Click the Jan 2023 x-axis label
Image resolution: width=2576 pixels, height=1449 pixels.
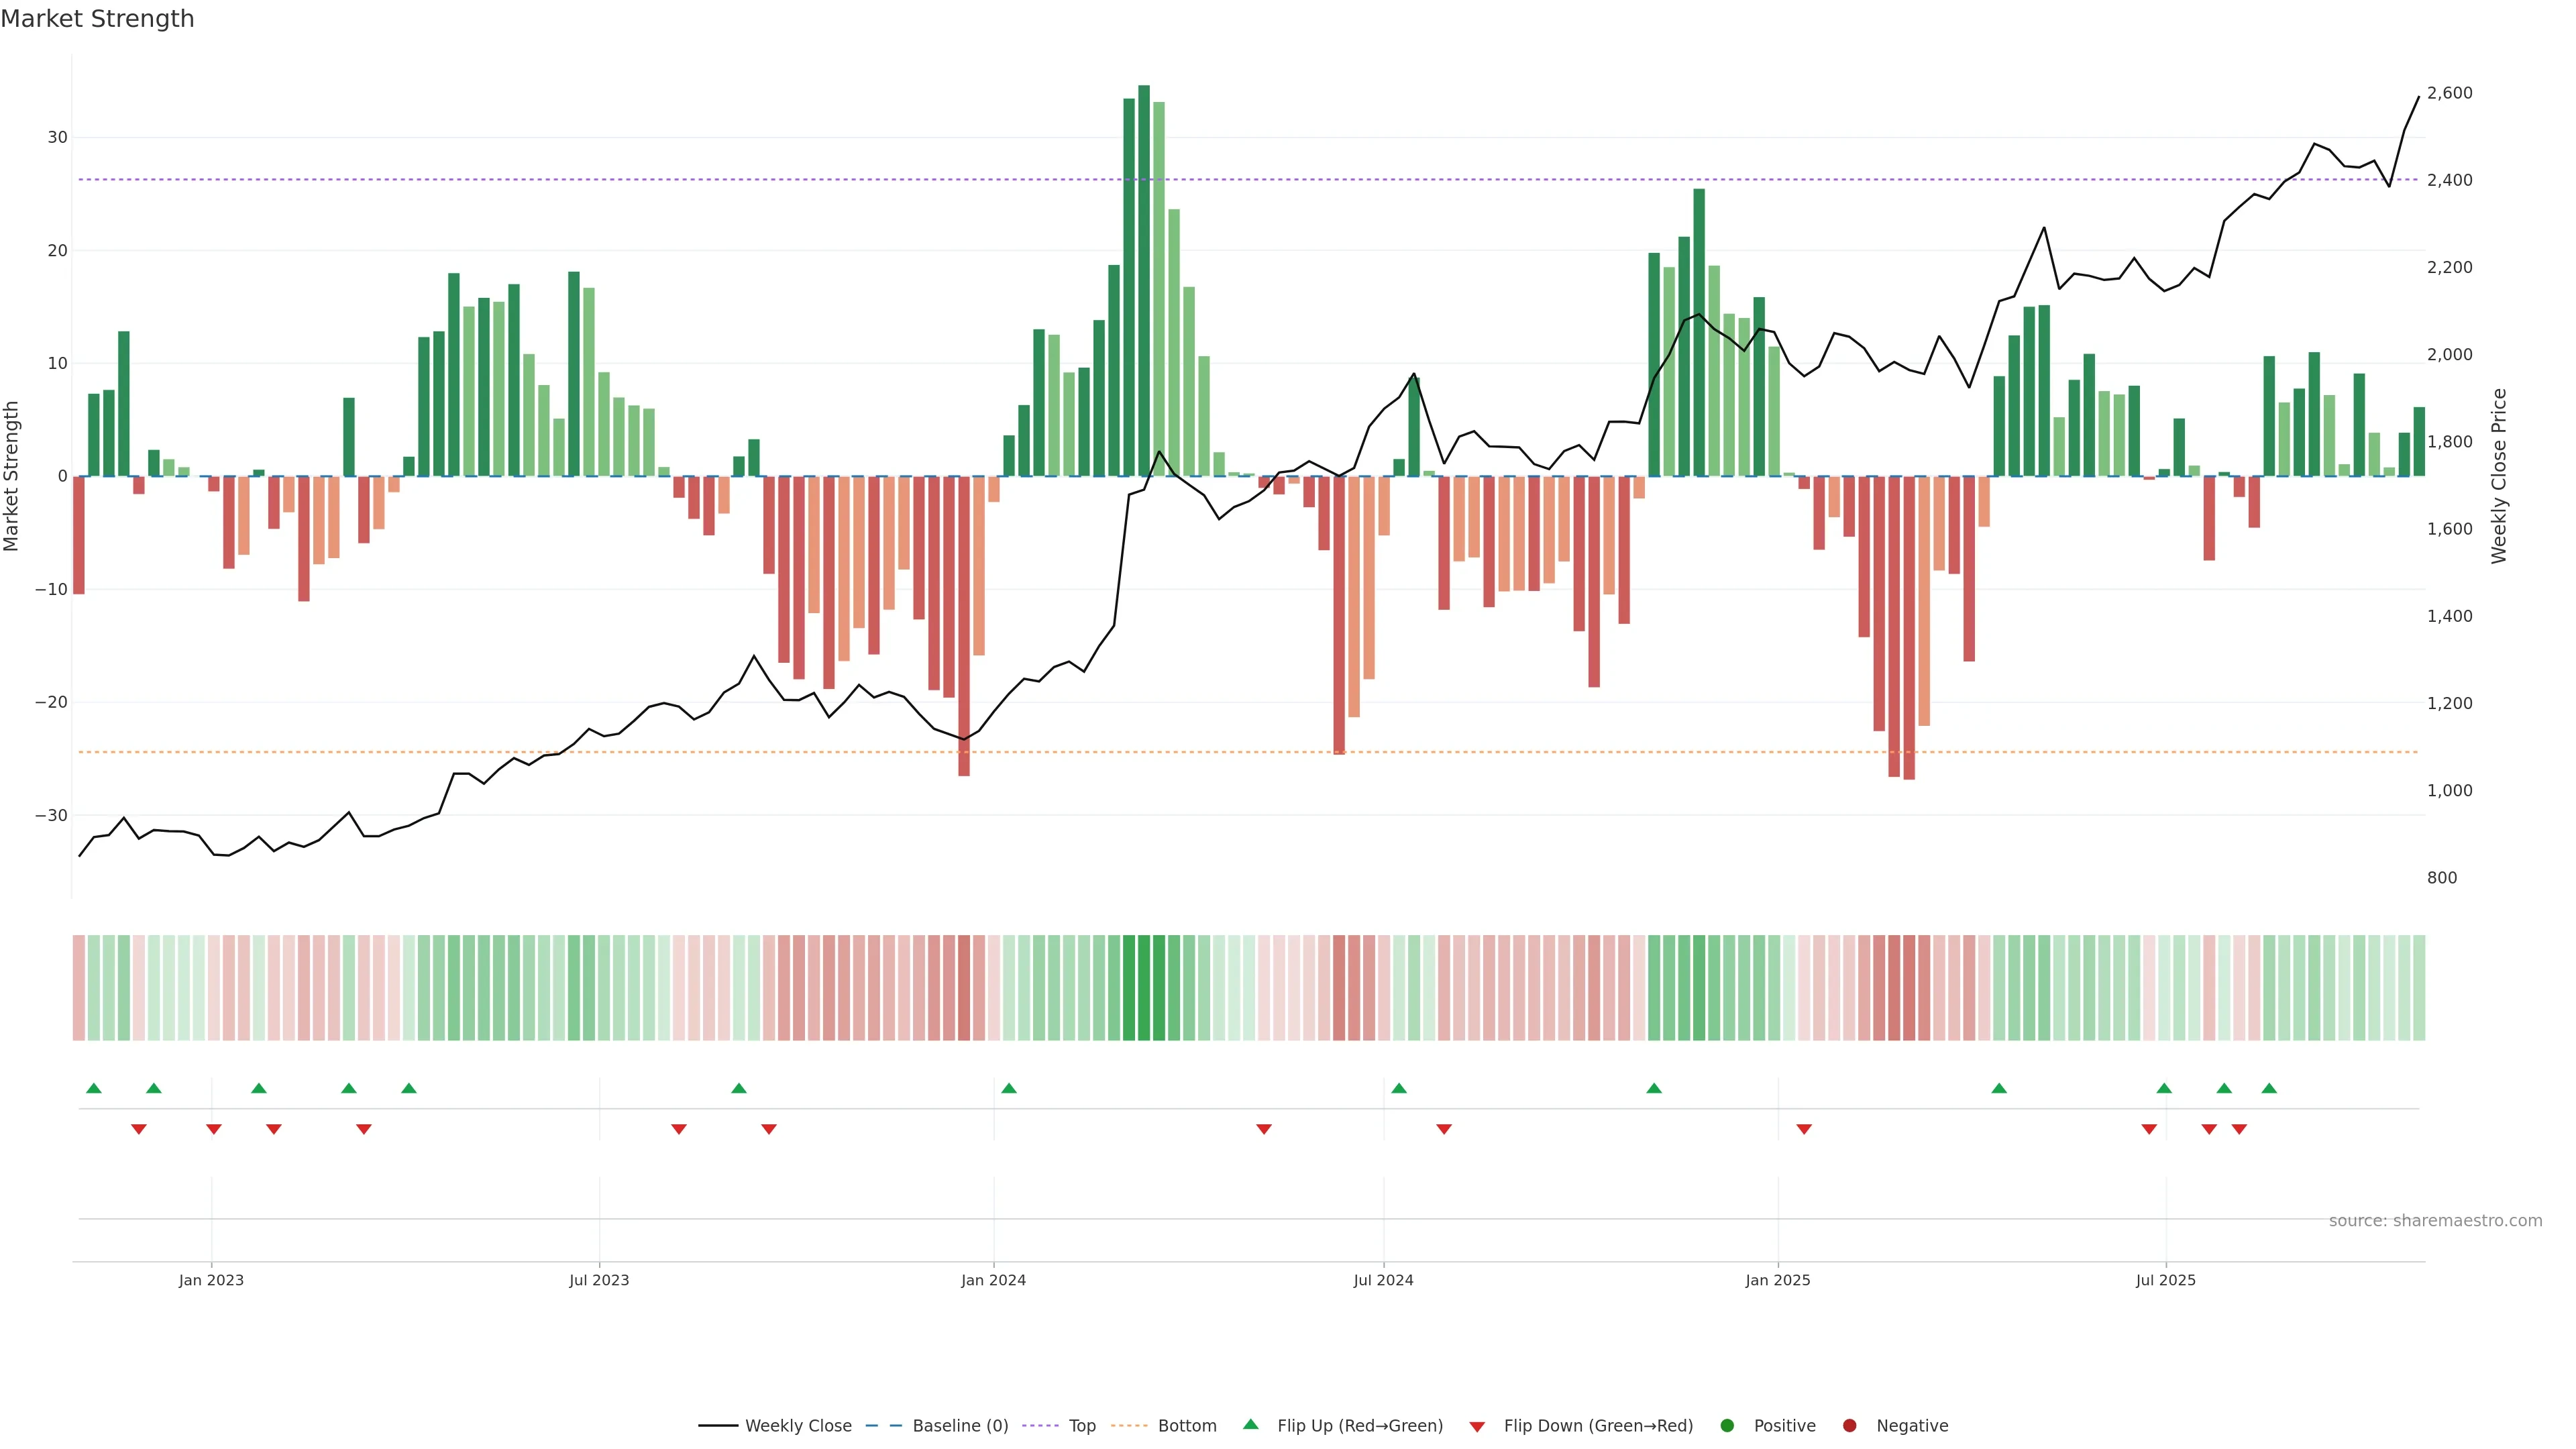click(211, 1280)
